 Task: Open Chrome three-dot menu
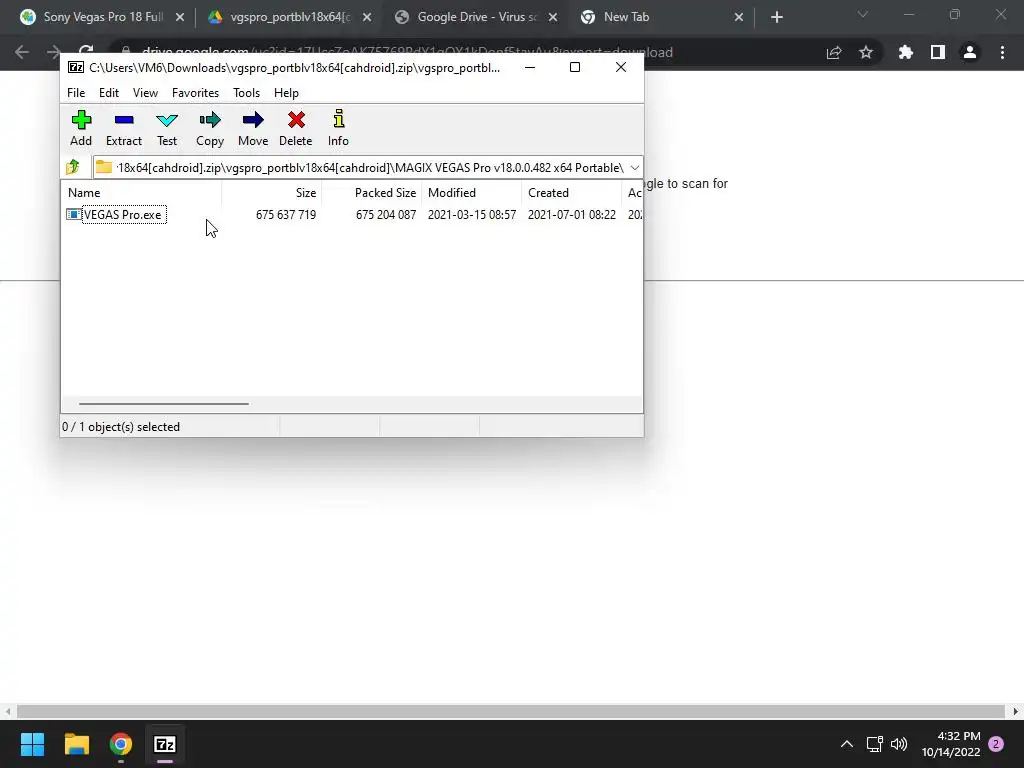1002,52
